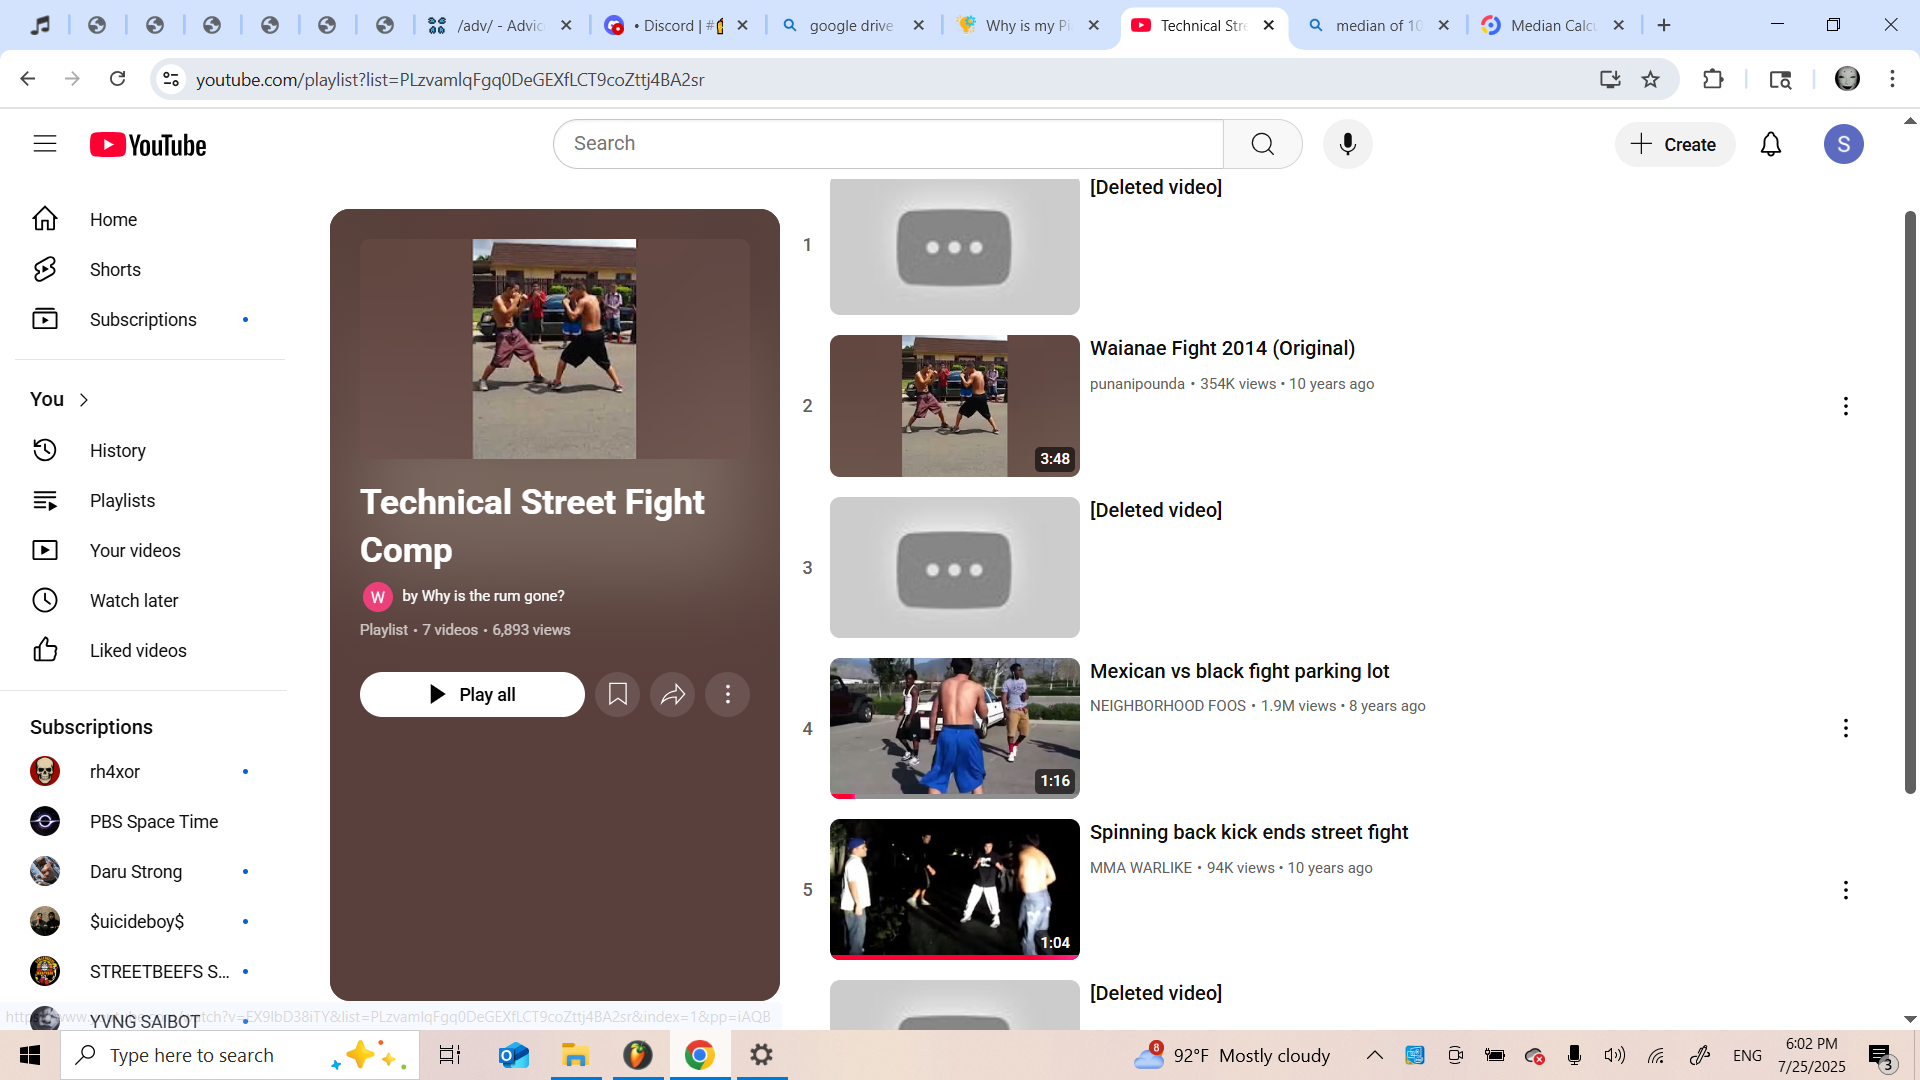Switch to Median Calc tab

1554,25
